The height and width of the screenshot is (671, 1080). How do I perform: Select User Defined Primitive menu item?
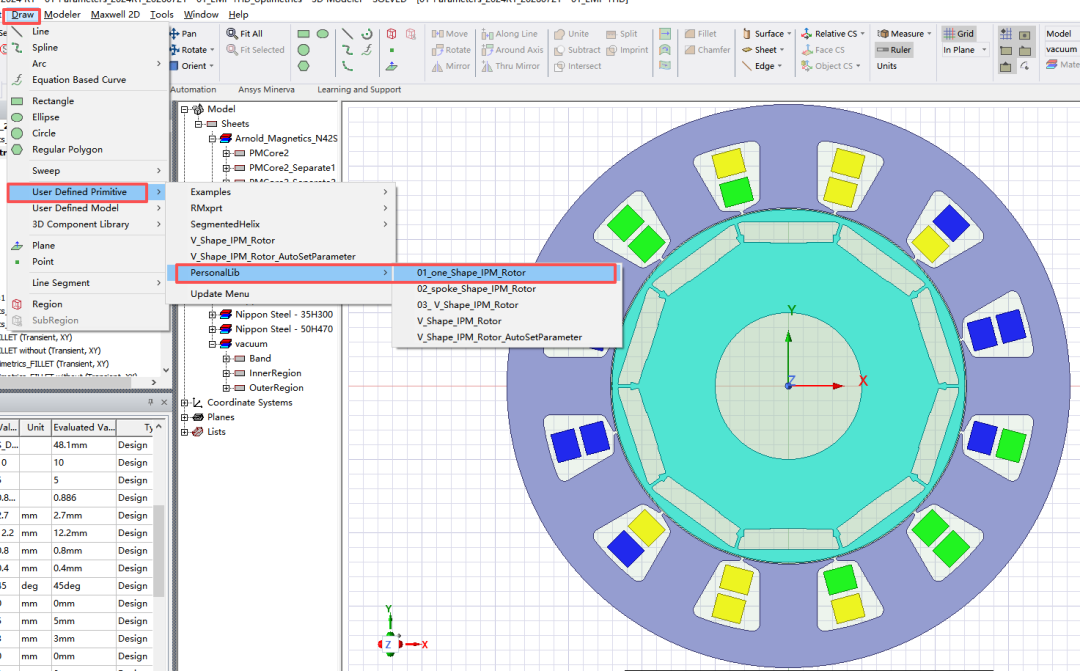[x=88, y=192]
